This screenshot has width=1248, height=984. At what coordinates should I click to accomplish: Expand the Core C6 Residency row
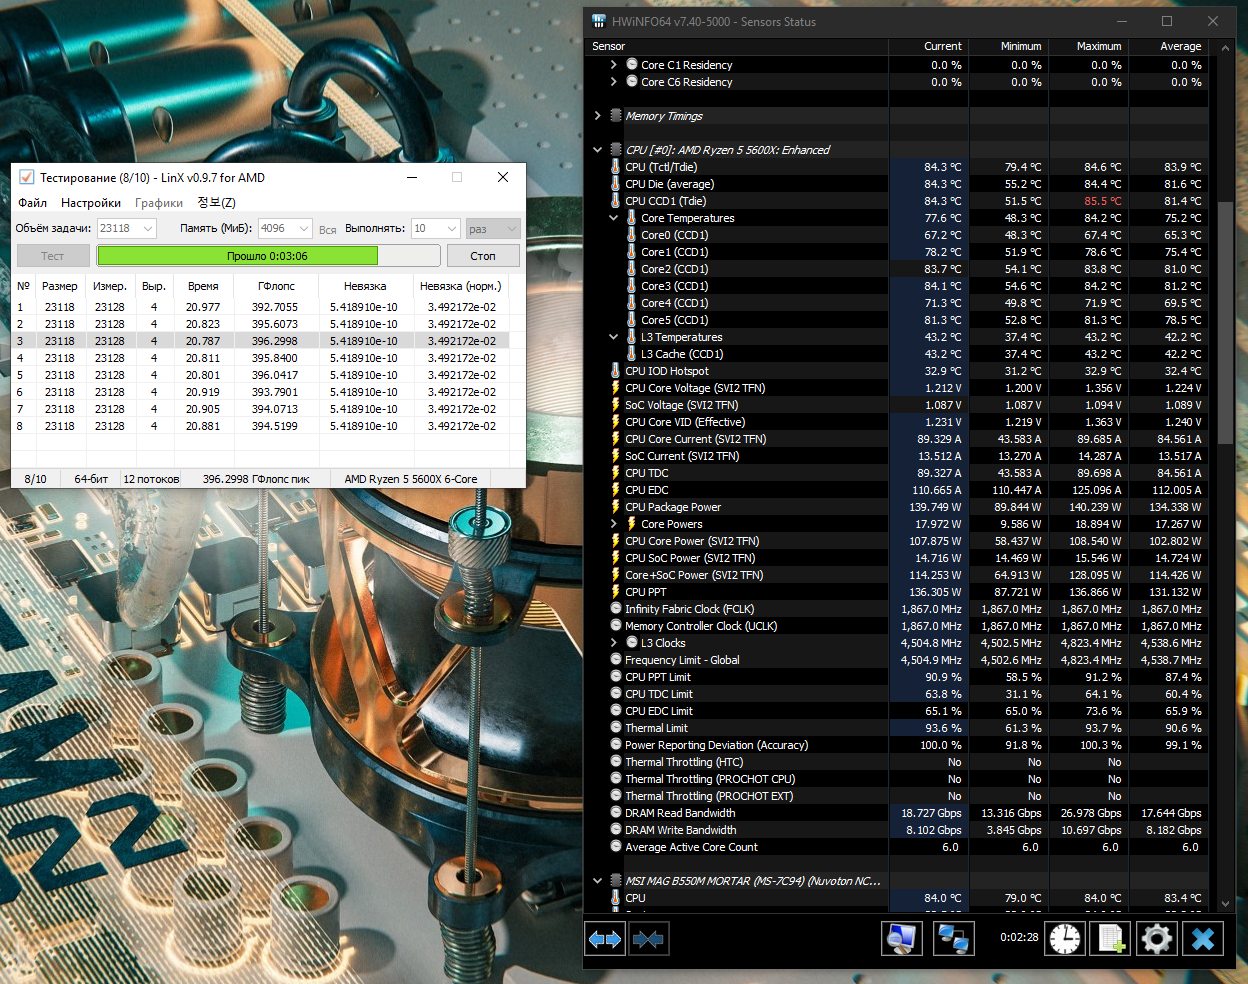coord(614,82)
